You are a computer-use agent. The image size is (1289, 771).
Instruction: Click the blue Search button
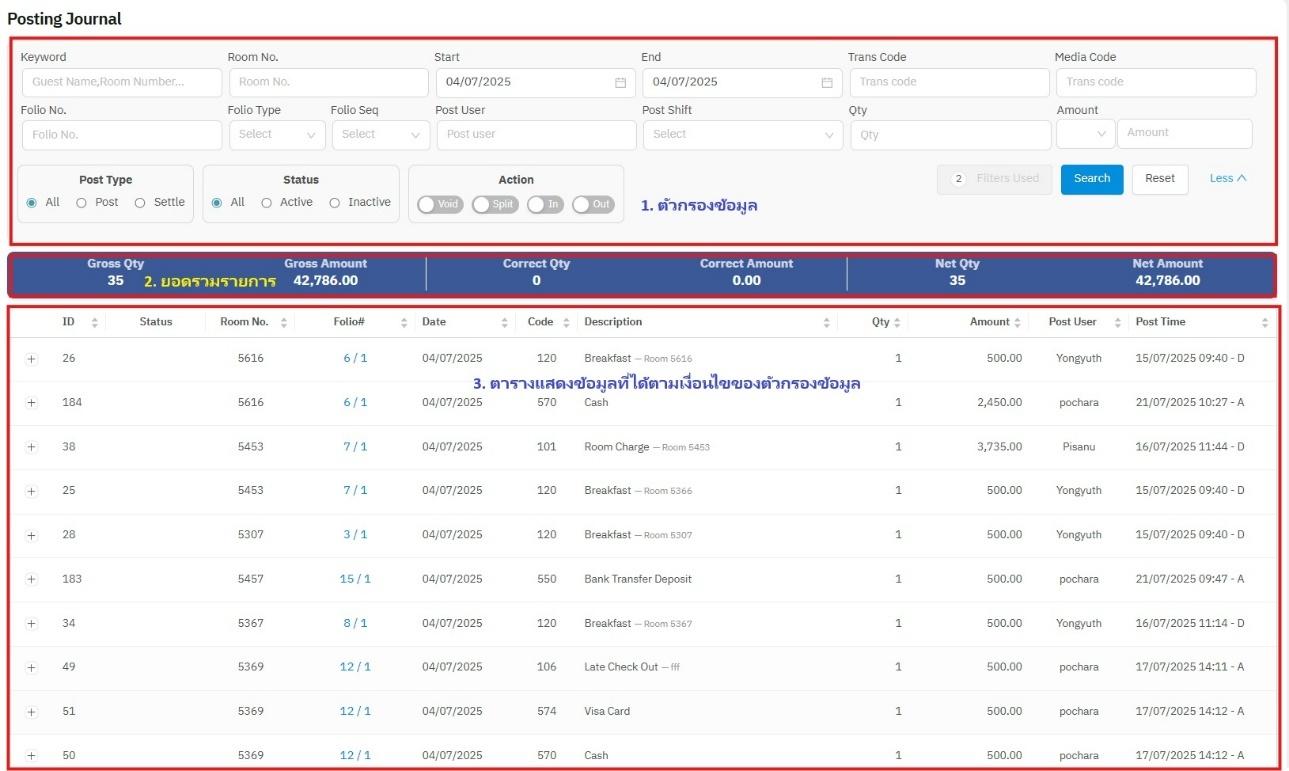coord(1091,179)
